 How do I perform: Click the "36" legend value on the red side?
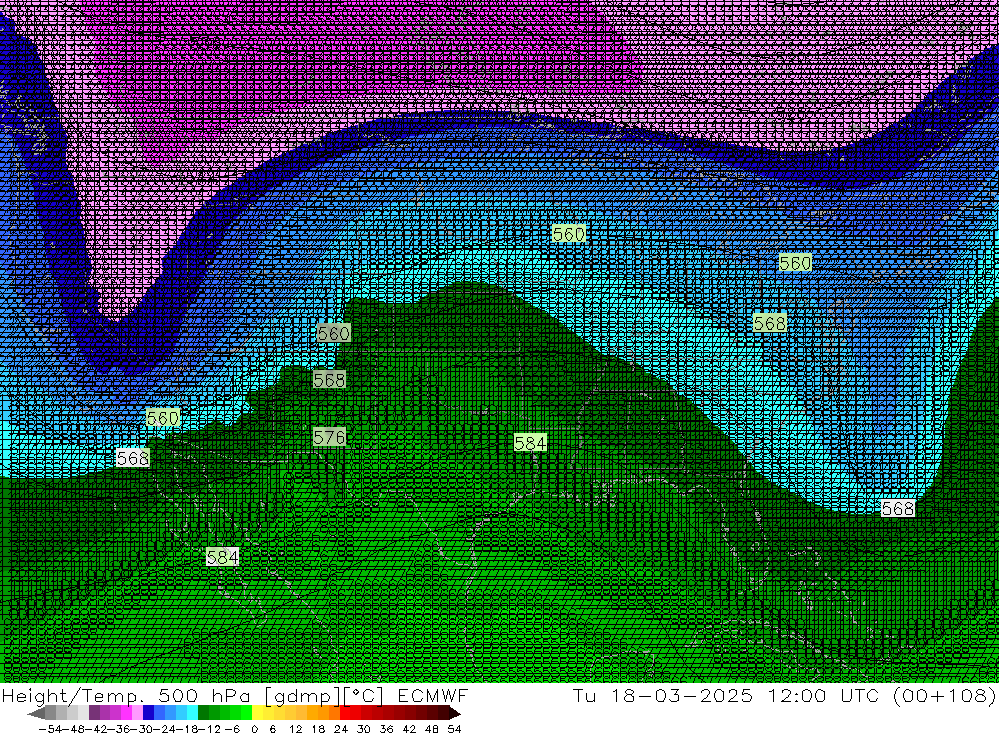pos(386,729)
